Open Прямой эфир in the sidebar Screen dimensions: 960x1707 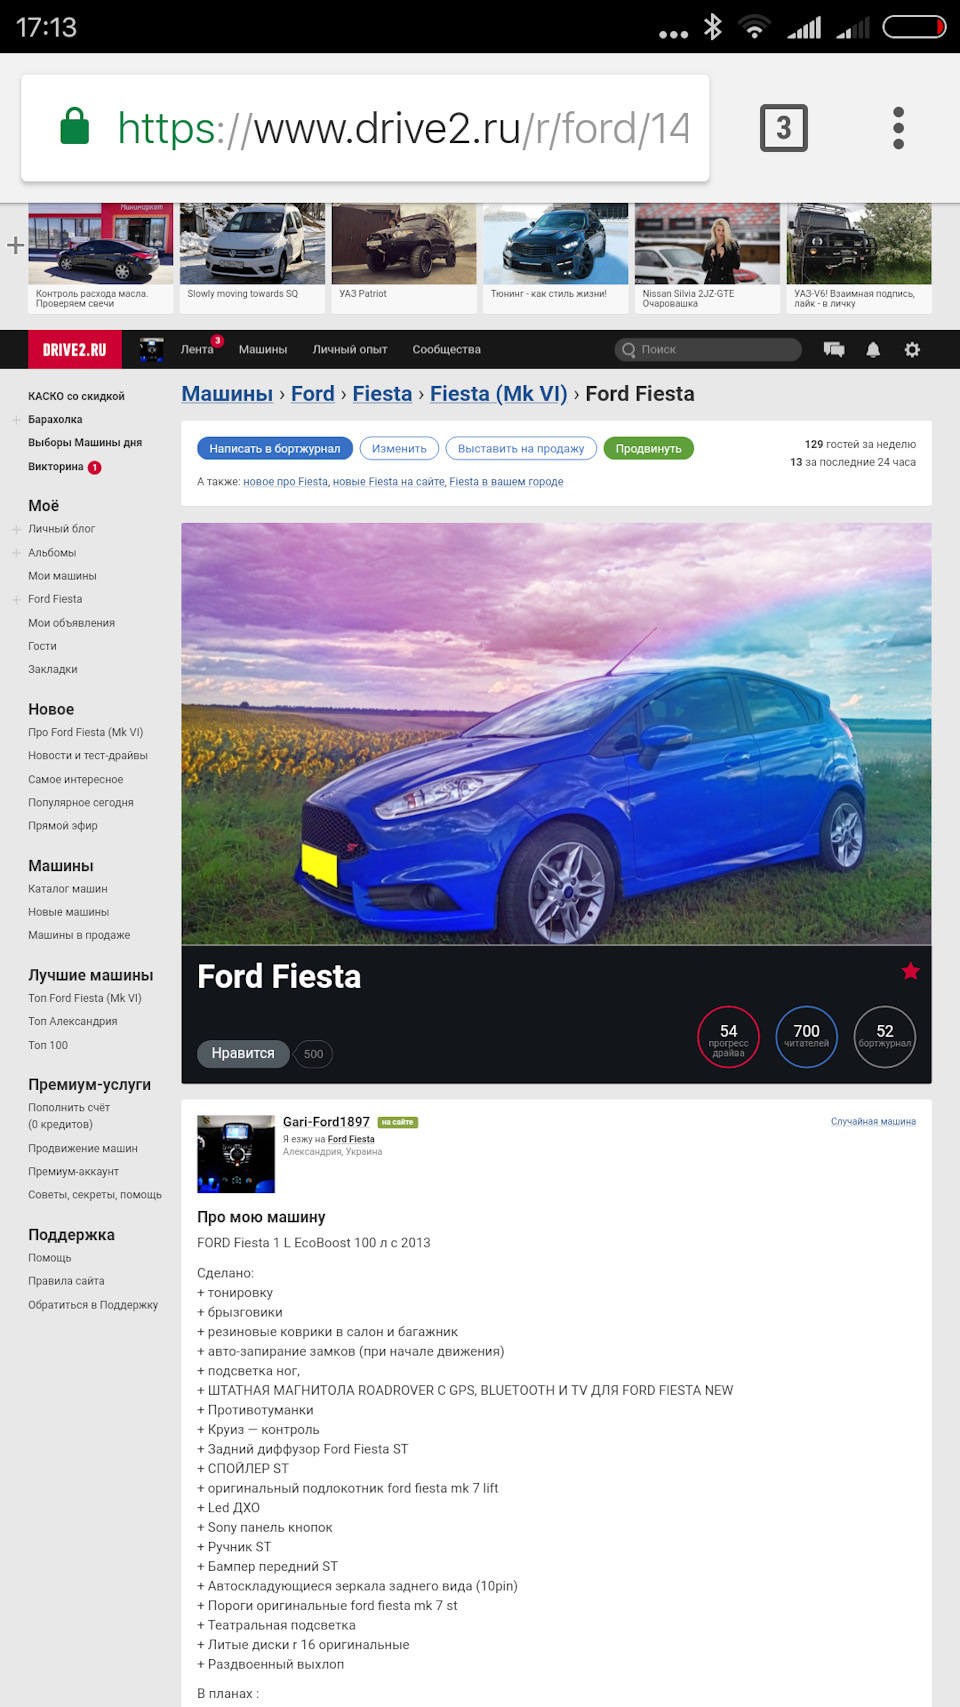[63, 826]
